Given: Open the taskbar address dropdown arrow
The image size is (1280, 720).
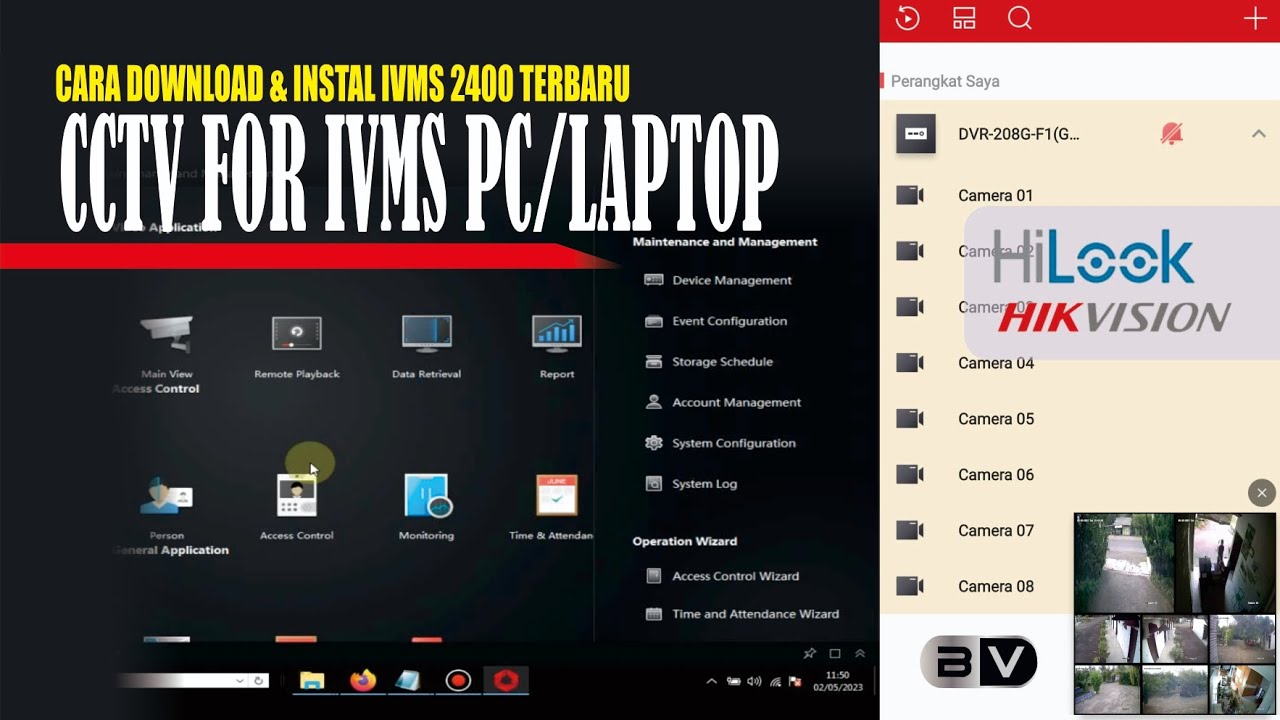Looking at the screenshot, I should [x=240, y=680].
